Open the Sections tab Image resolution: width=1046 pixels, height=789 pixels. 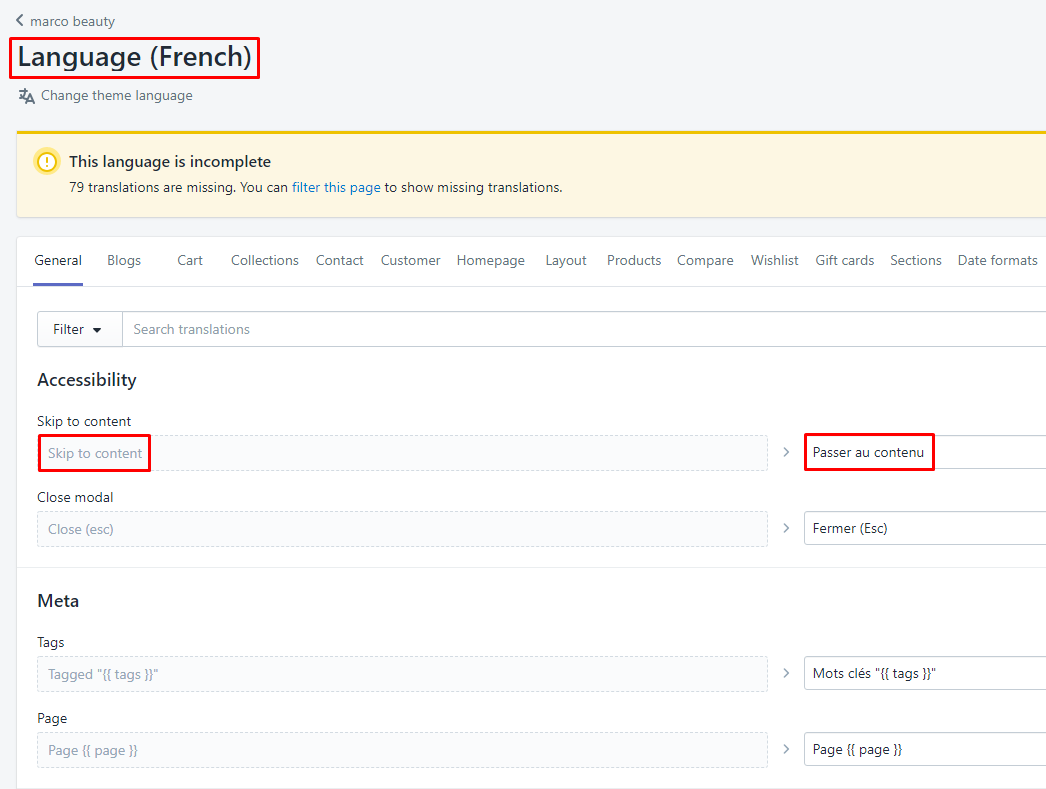[915, 260]
